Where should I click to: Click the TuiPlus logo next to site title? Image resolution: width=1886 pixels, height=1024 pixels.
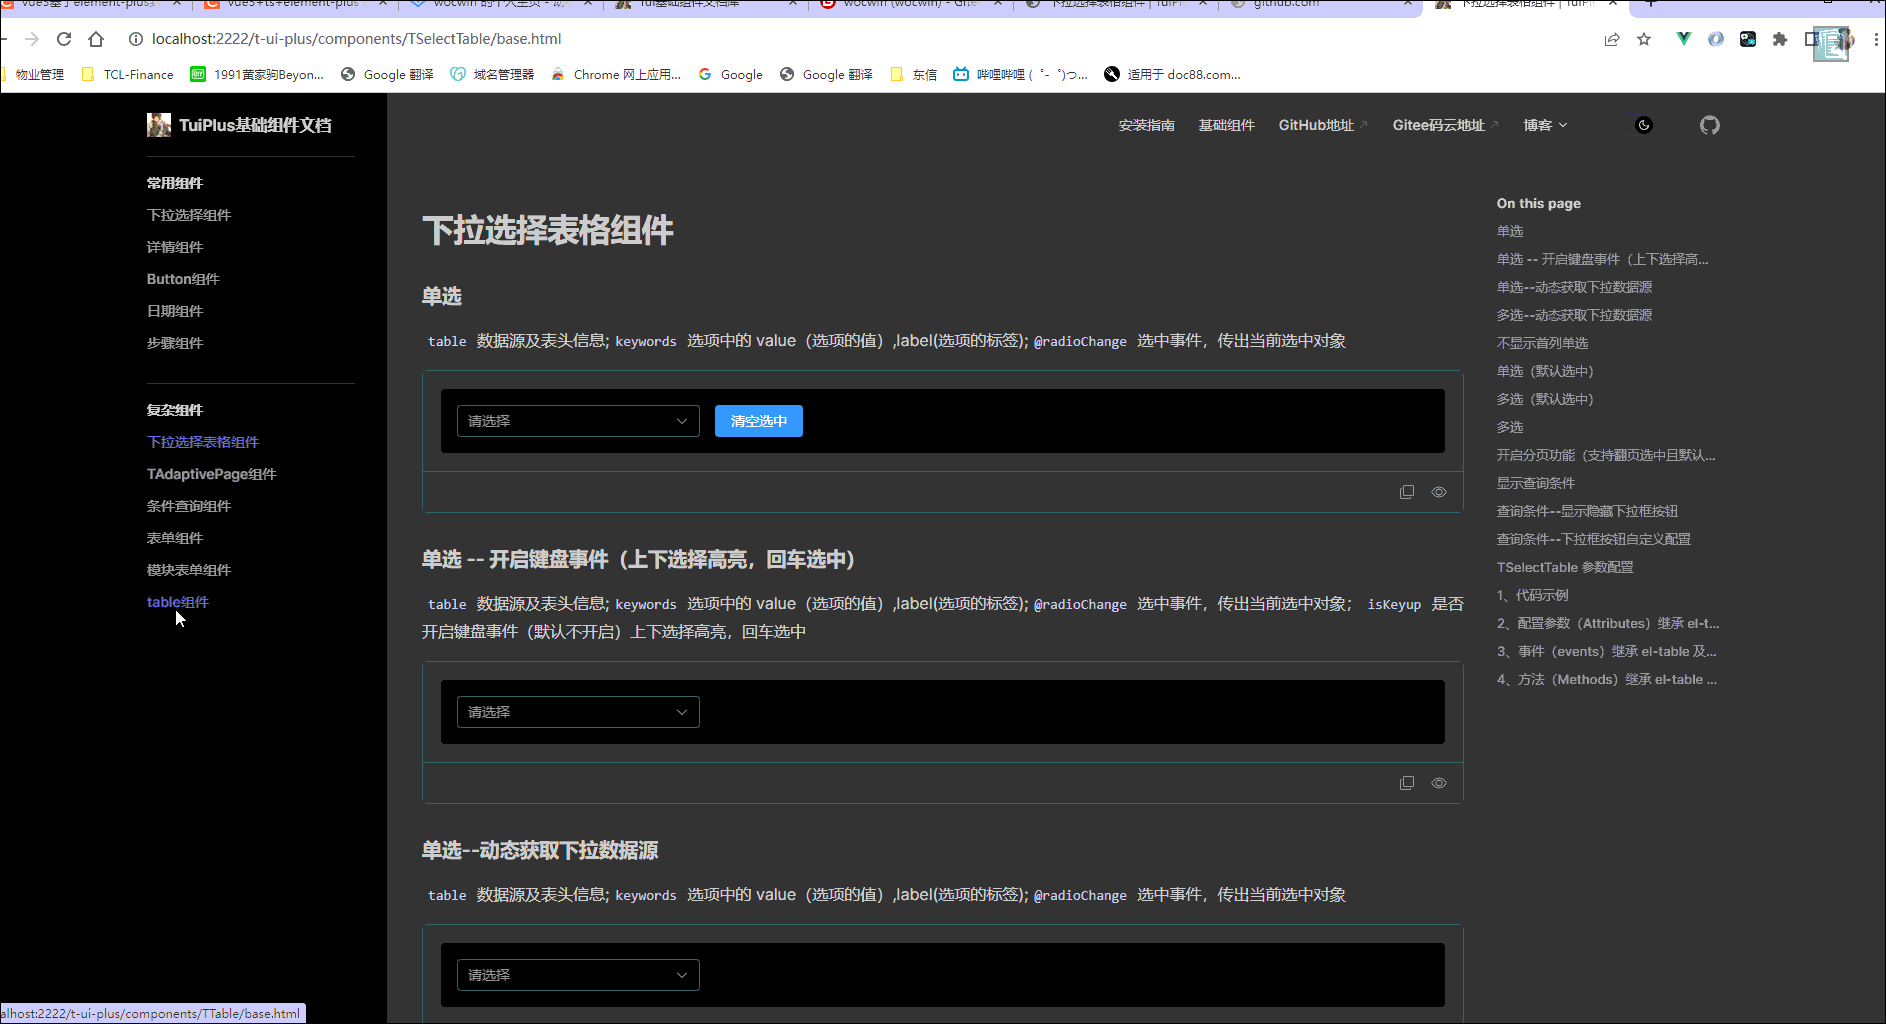point(158,124)
